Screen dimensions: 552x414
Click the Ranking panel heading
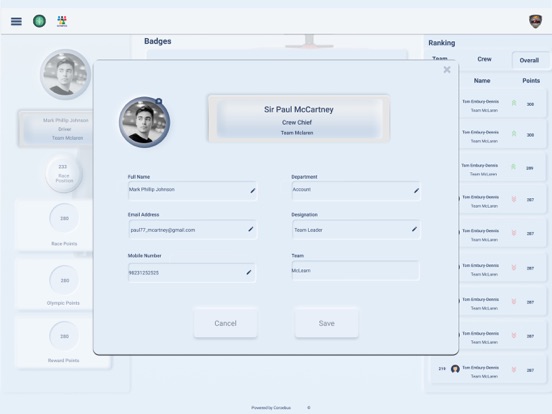(441, 43)
